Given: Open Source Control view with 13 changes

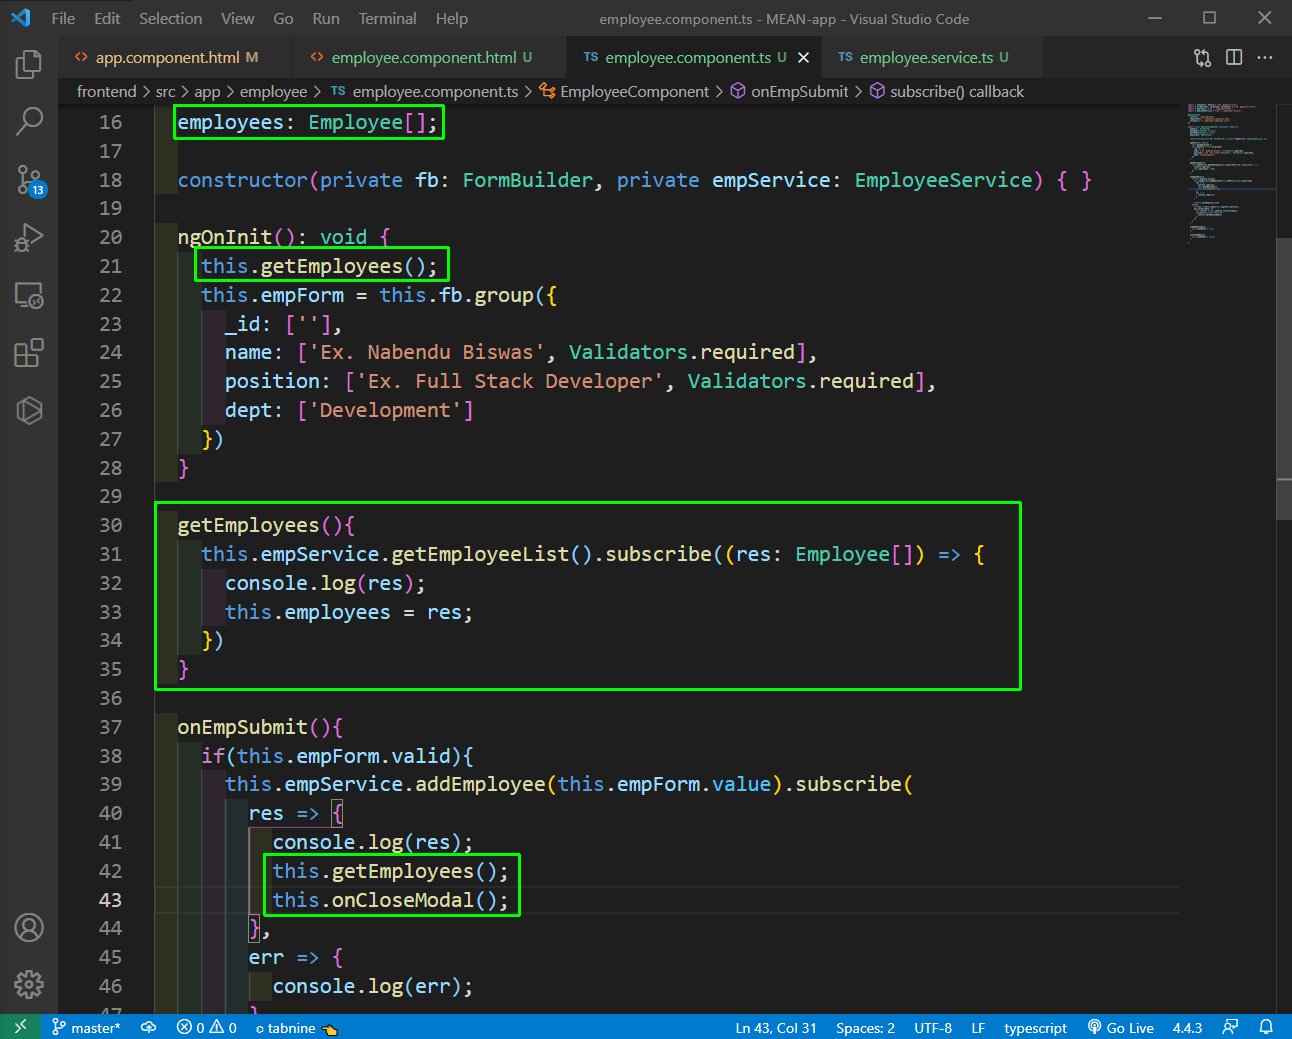Looking at the screenshot, I should [29, 180].
